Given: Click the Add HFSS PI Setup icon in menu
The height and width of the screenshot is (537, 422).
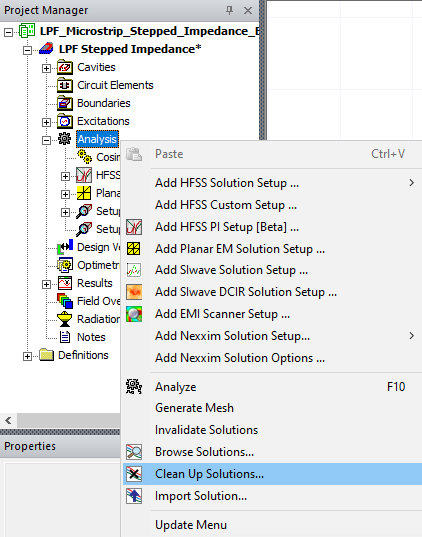Looking at the screenshot, I should click(134, 227).
